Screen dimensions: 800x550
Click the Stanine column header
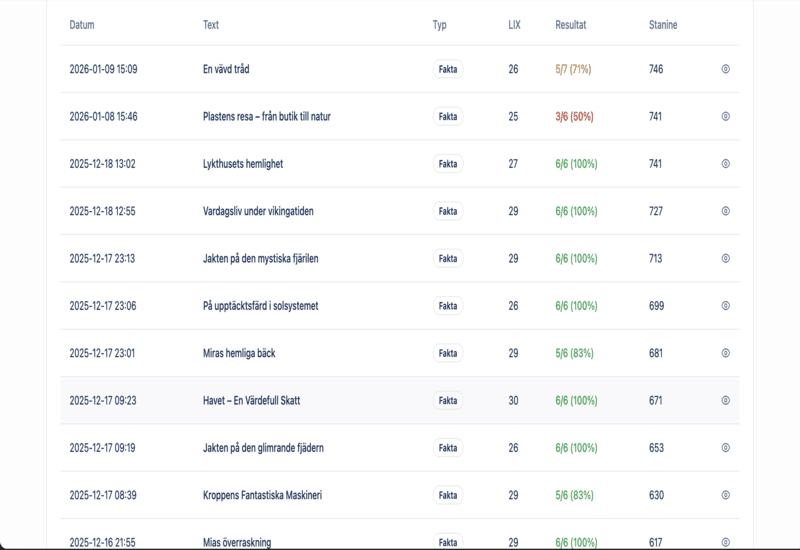click(x=663, y=25)
